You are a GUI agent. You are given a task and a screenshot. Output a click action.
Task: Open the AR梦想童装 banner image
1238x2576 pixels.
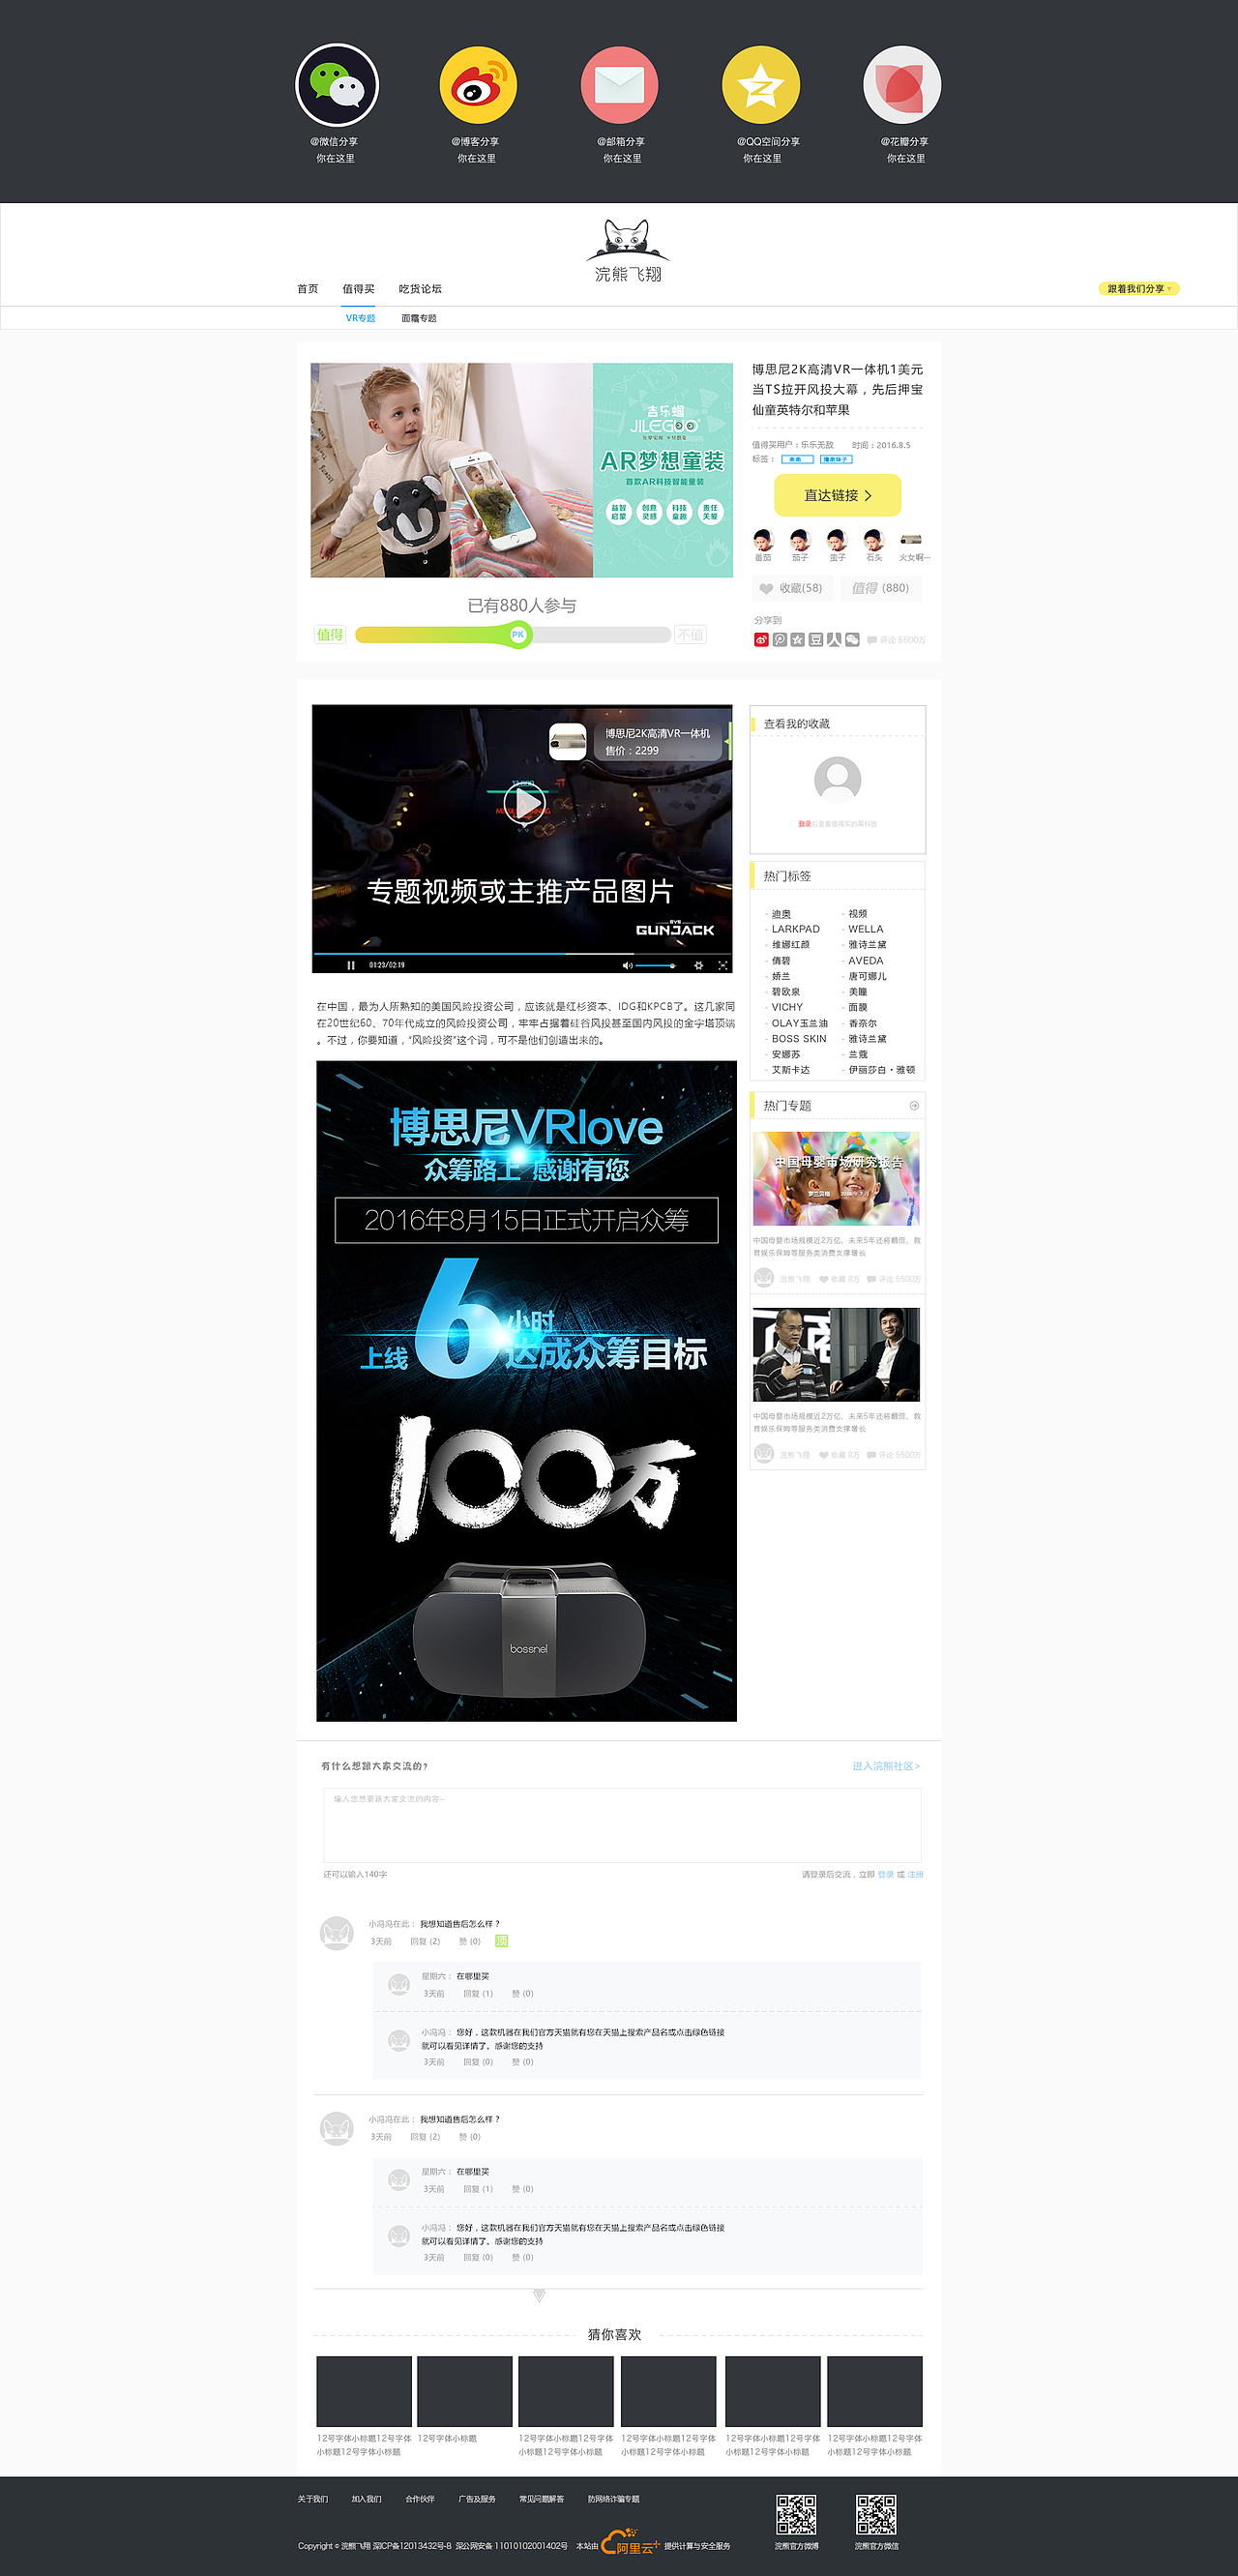pyautogui.click(x=521, y=470)
